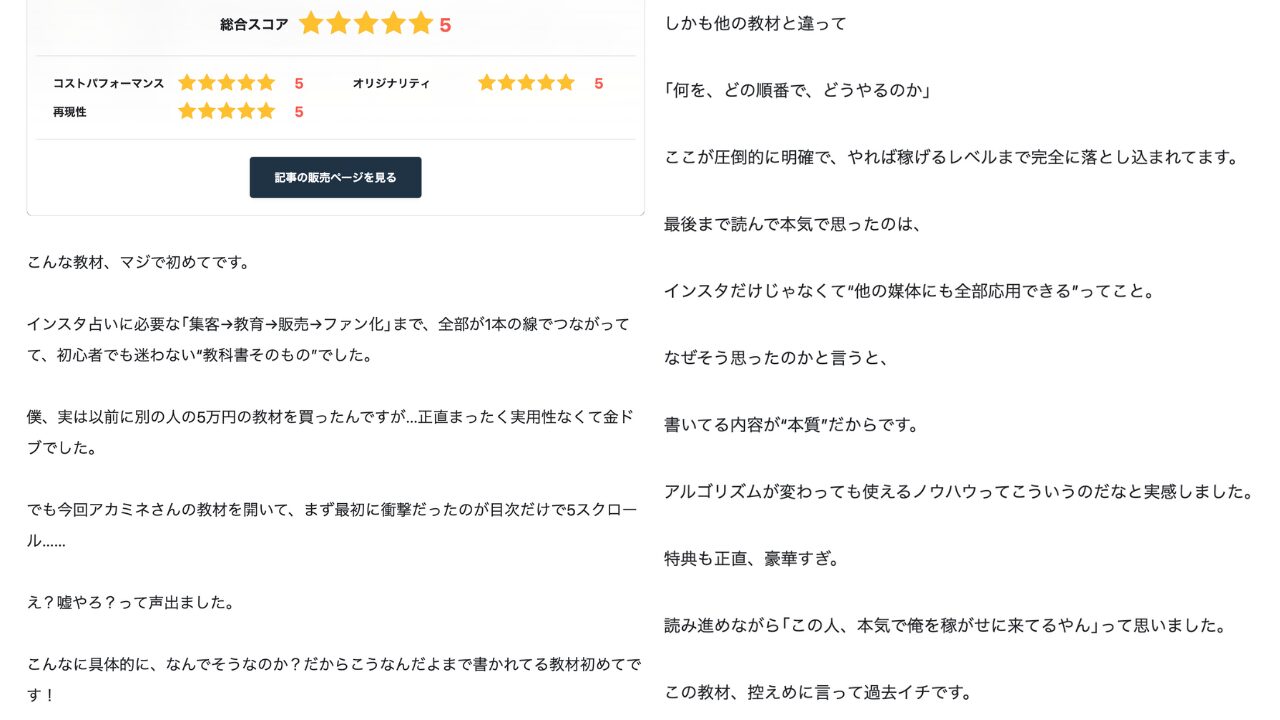This screenshot has height=720, width=1280.
Task: Click the first star of コストパフォーマンス rating
Action: click(187, 83)
